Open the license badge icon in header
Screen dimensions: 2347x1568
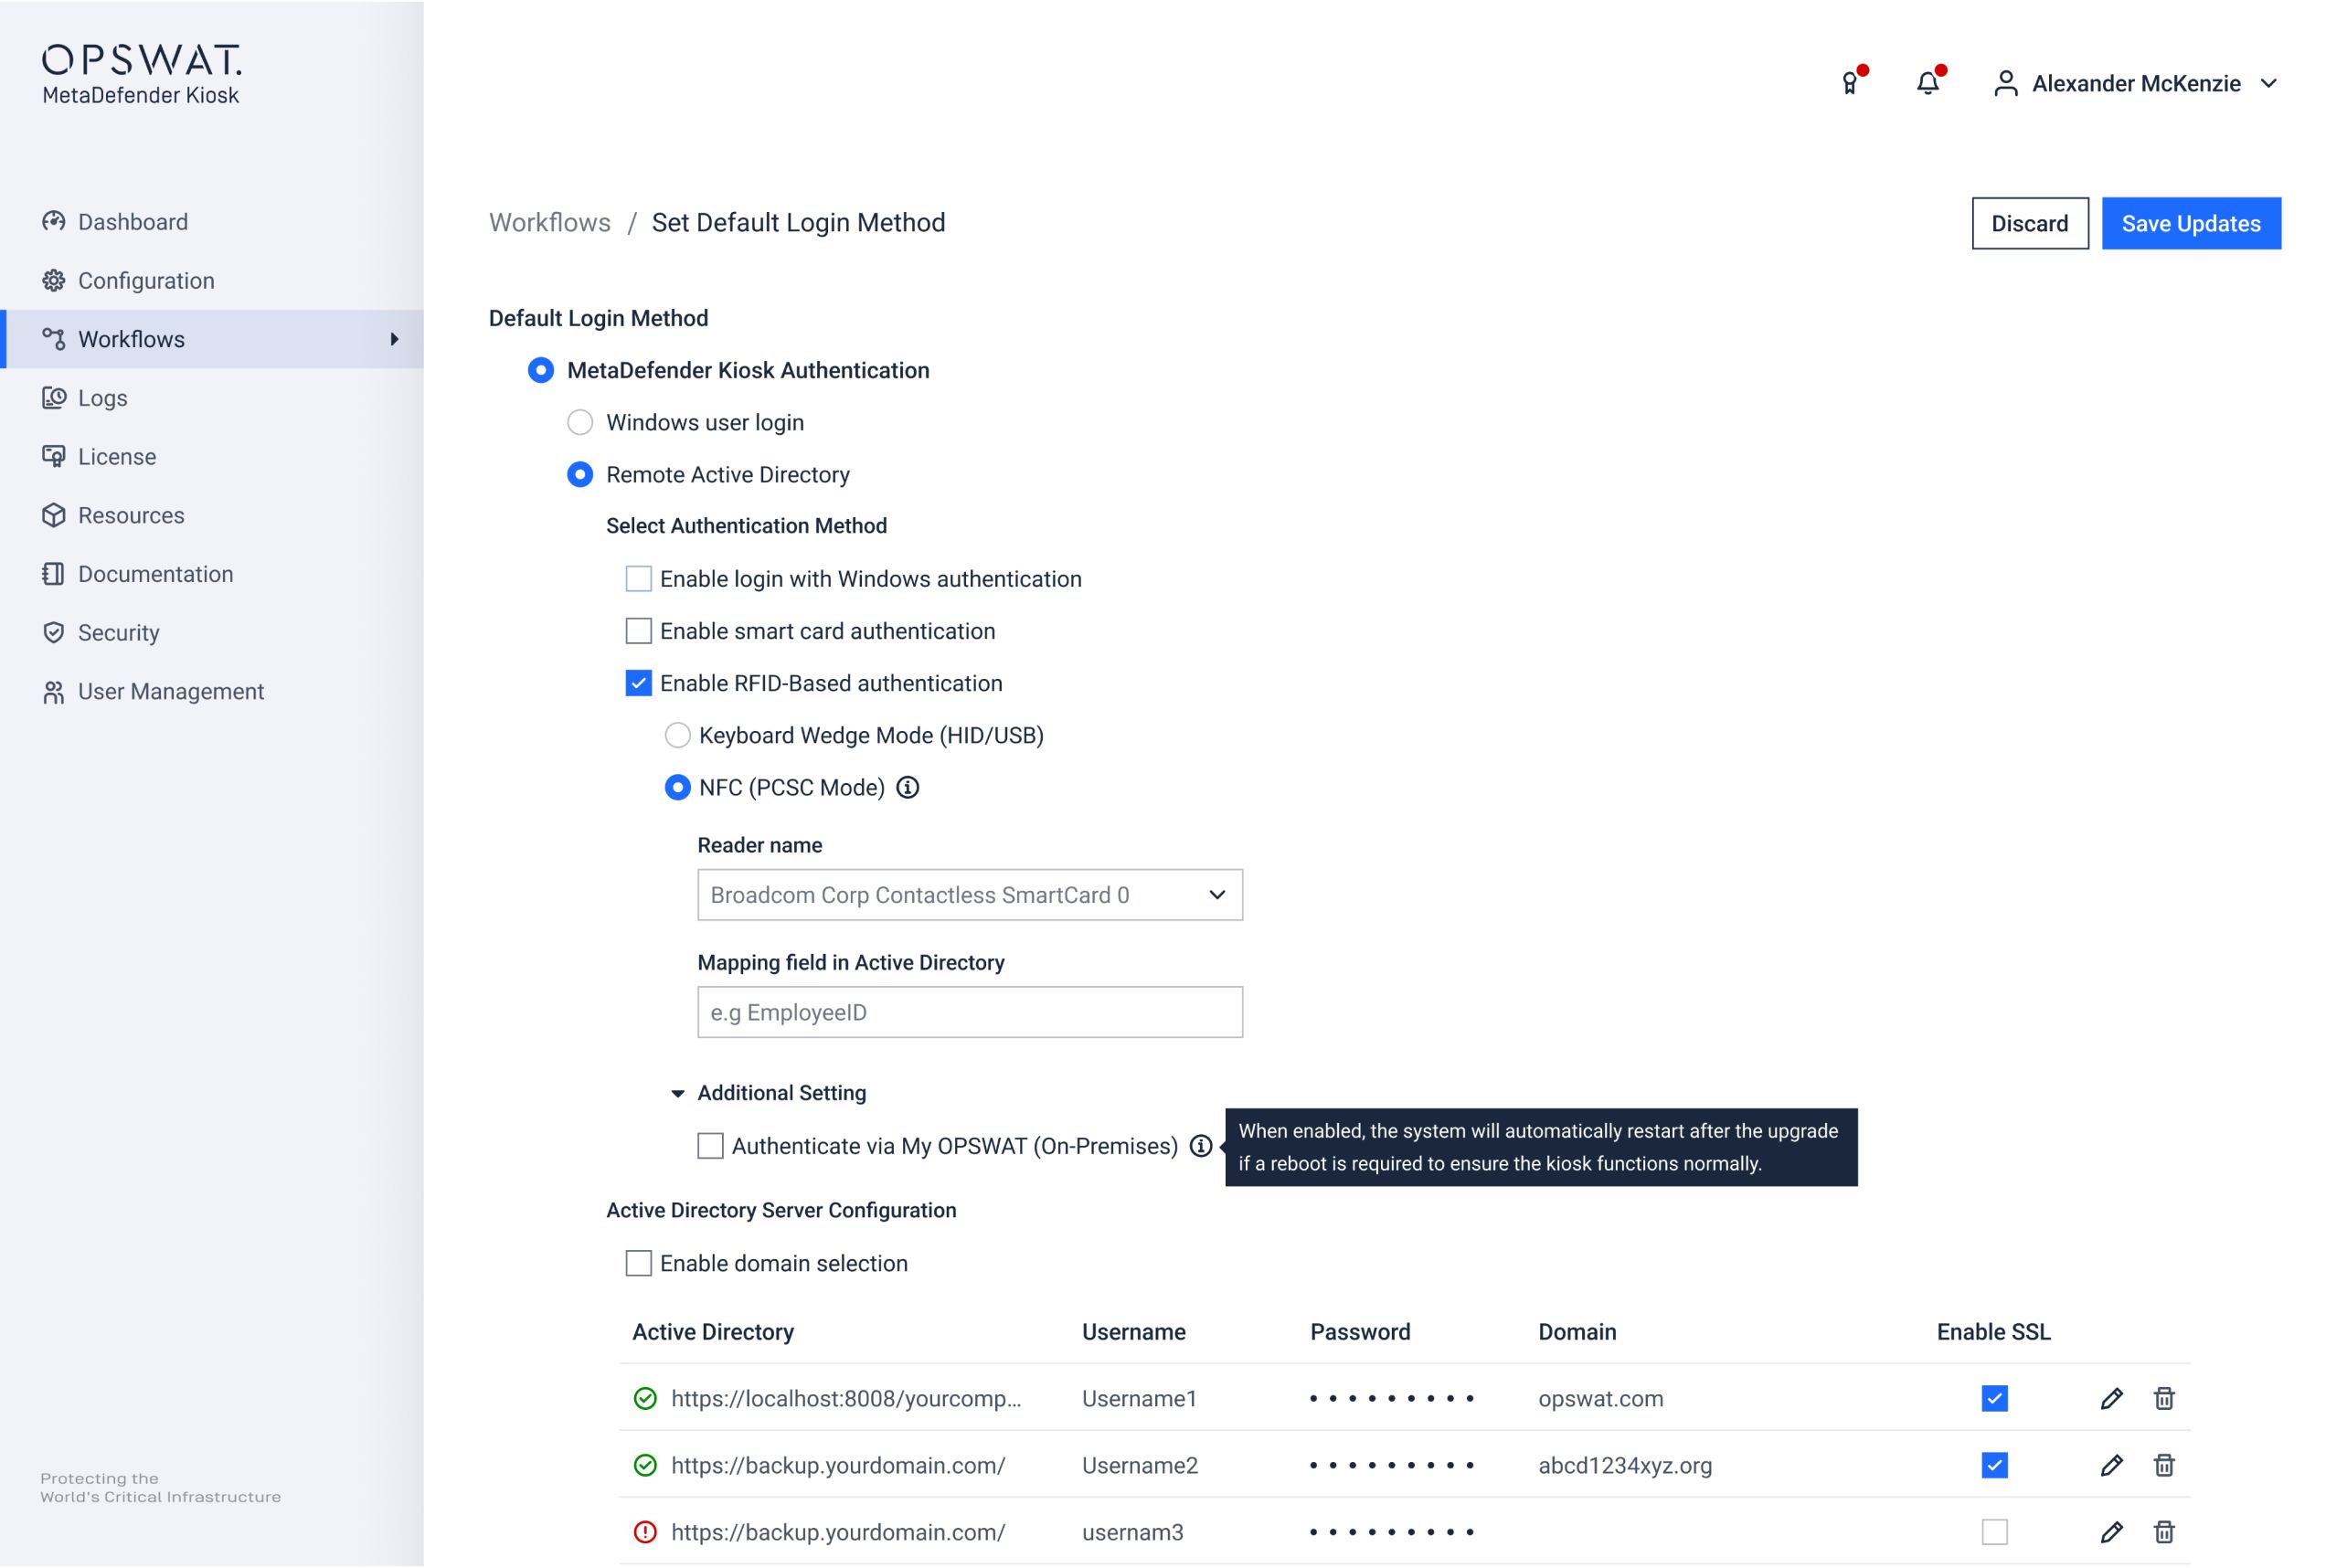tap(1850, 83)
